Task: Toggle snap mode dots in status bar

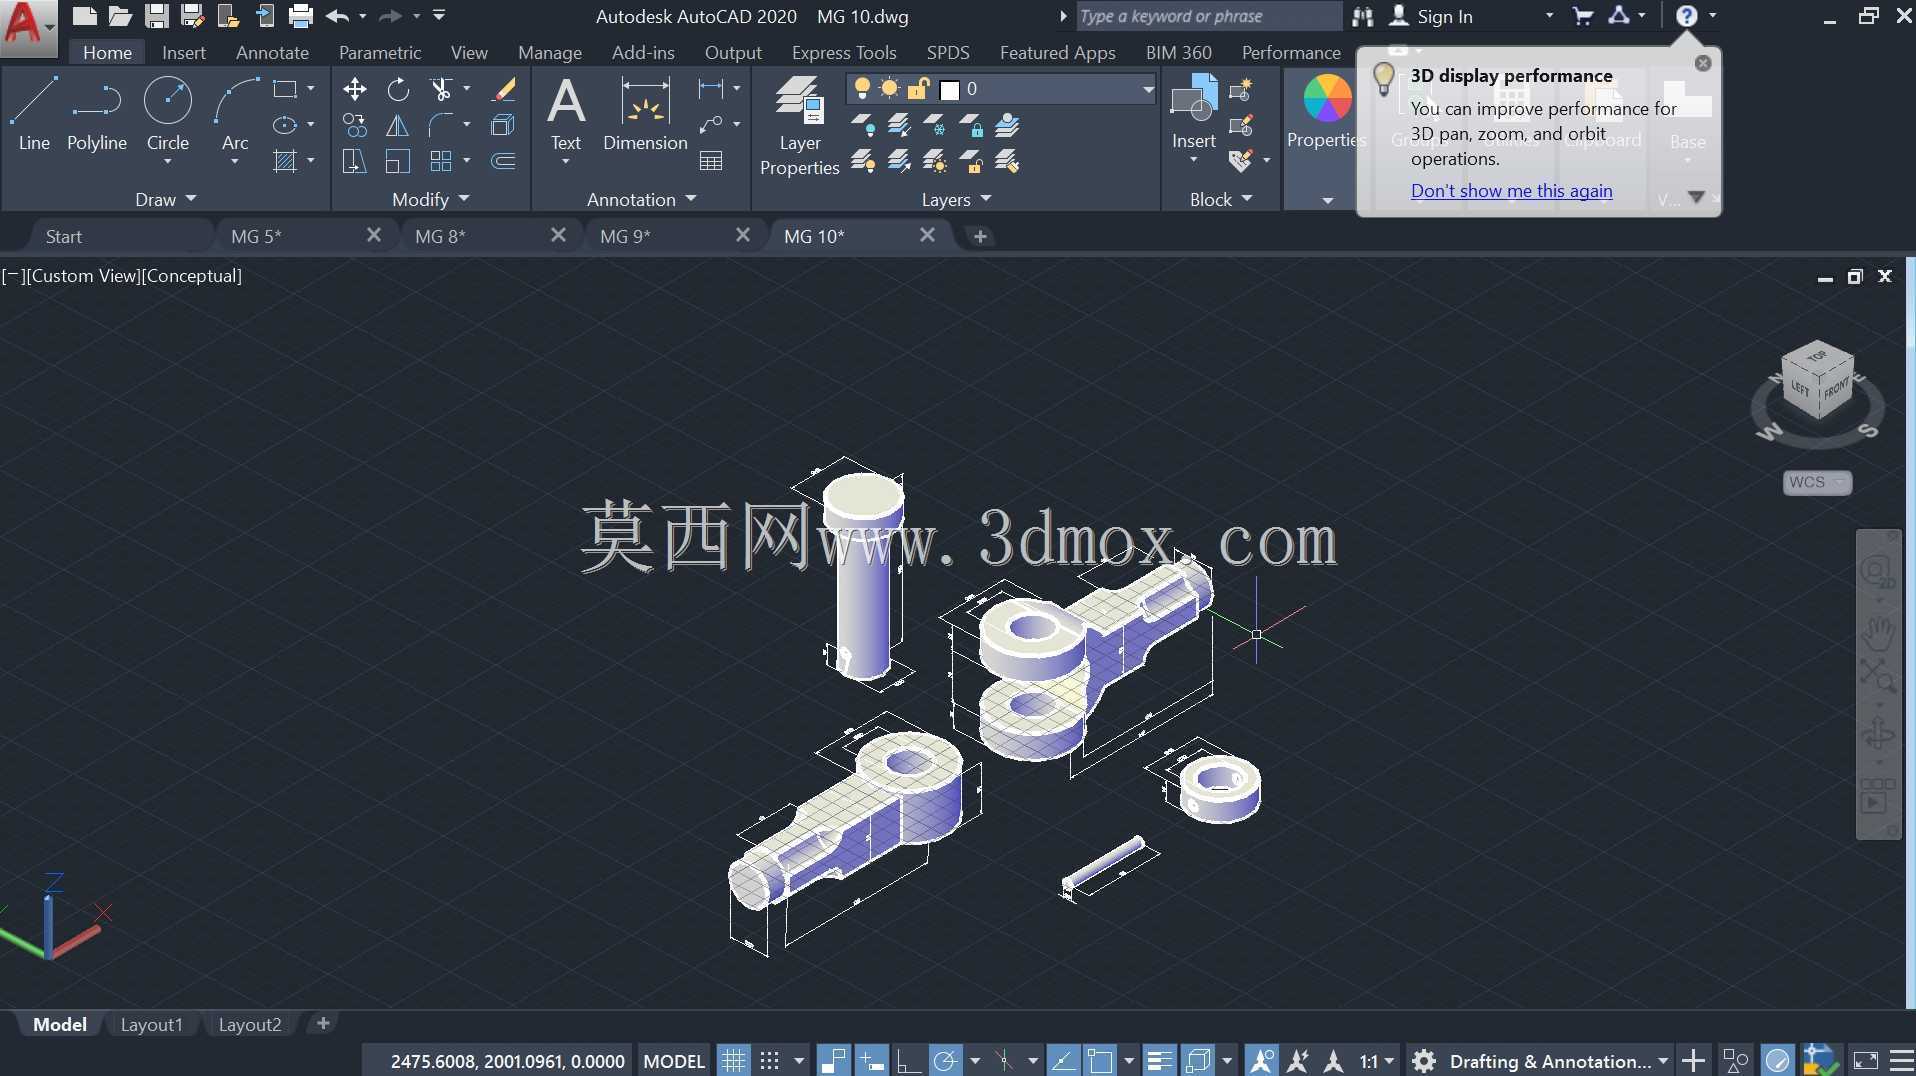Action: tap(769, 1061)
